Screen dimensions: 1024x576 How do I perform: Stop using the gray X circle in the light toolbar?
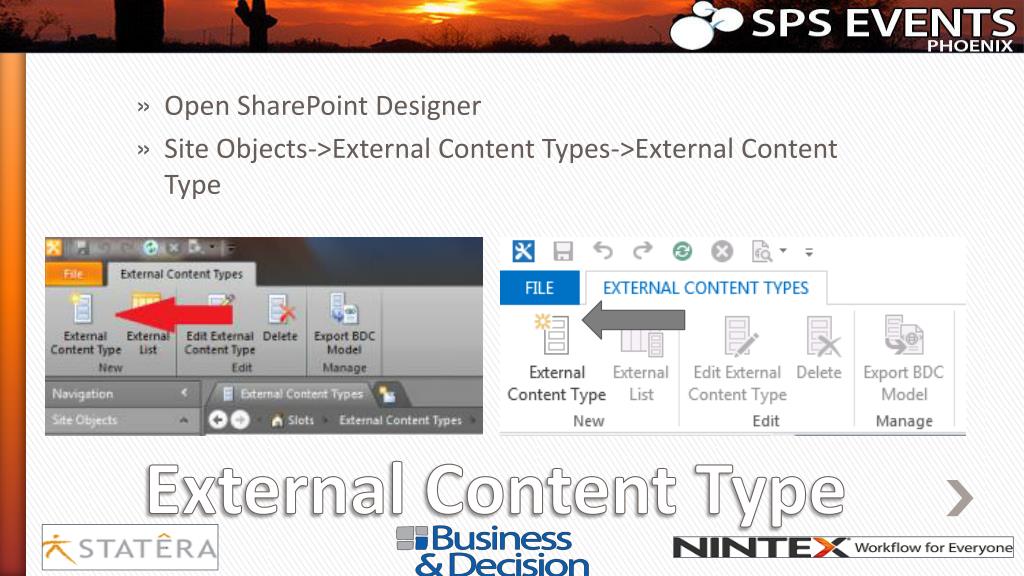point(722,251)
